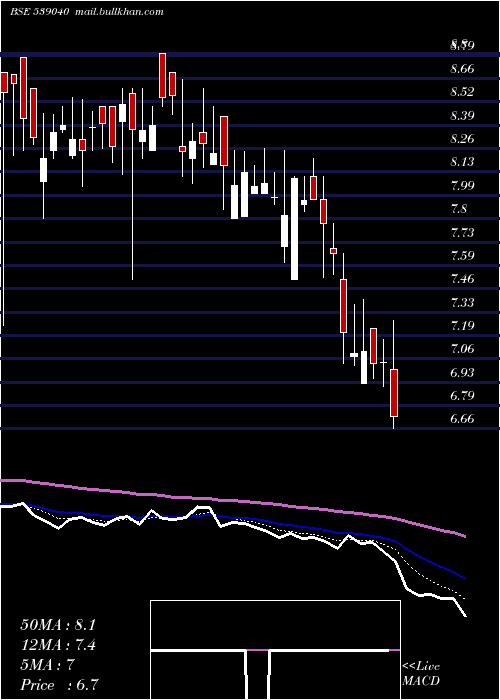Click the BSE 539040 ticker label
Screen dimensions: 500x700
pos(39,12)
